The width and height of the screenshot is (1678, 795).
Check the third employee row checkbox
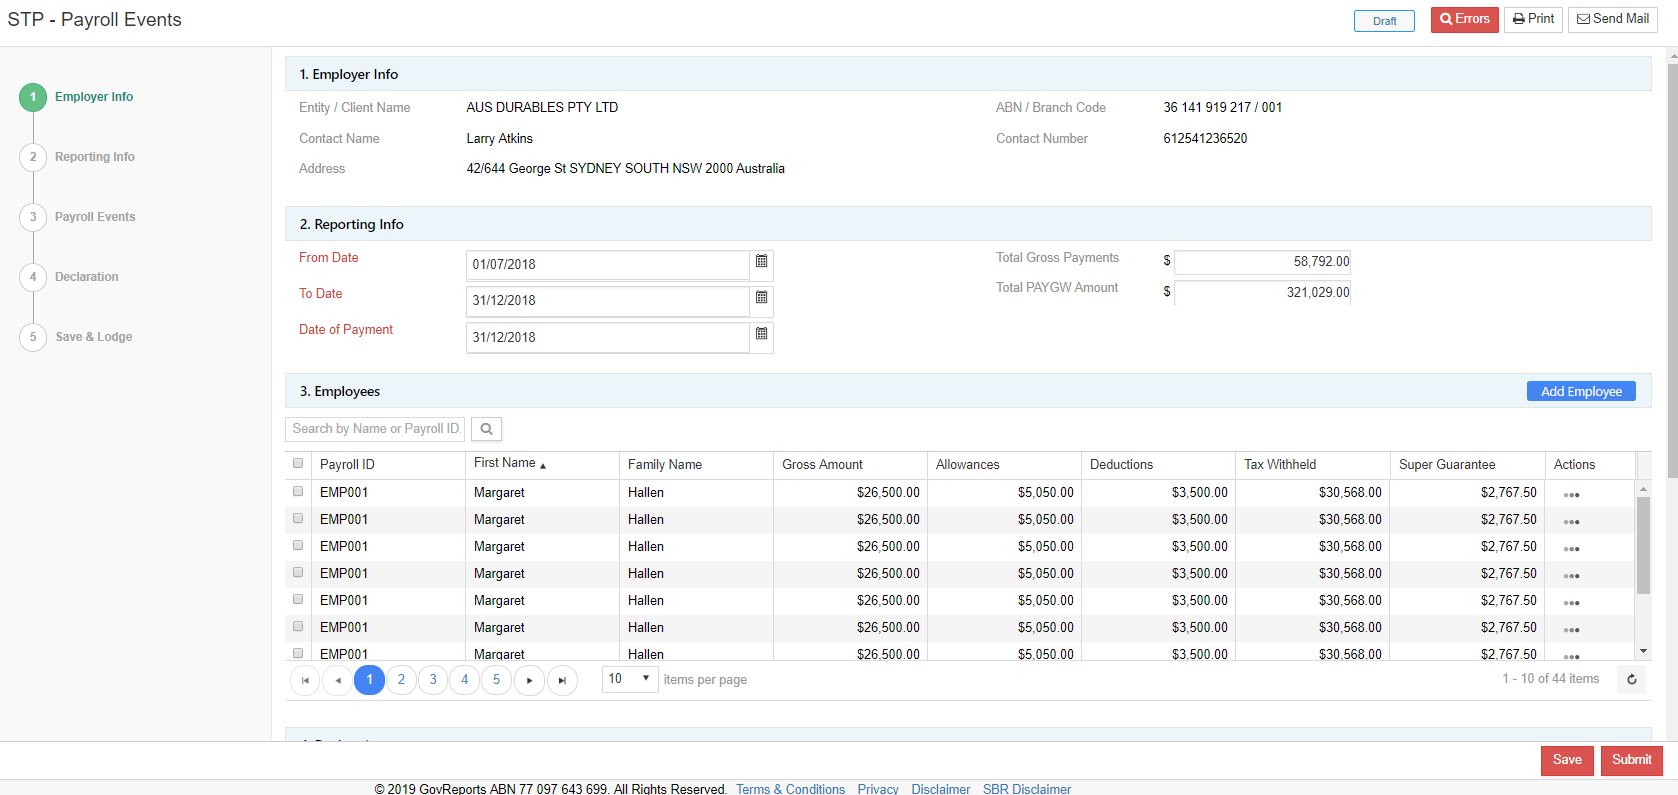tap(298, 546)
